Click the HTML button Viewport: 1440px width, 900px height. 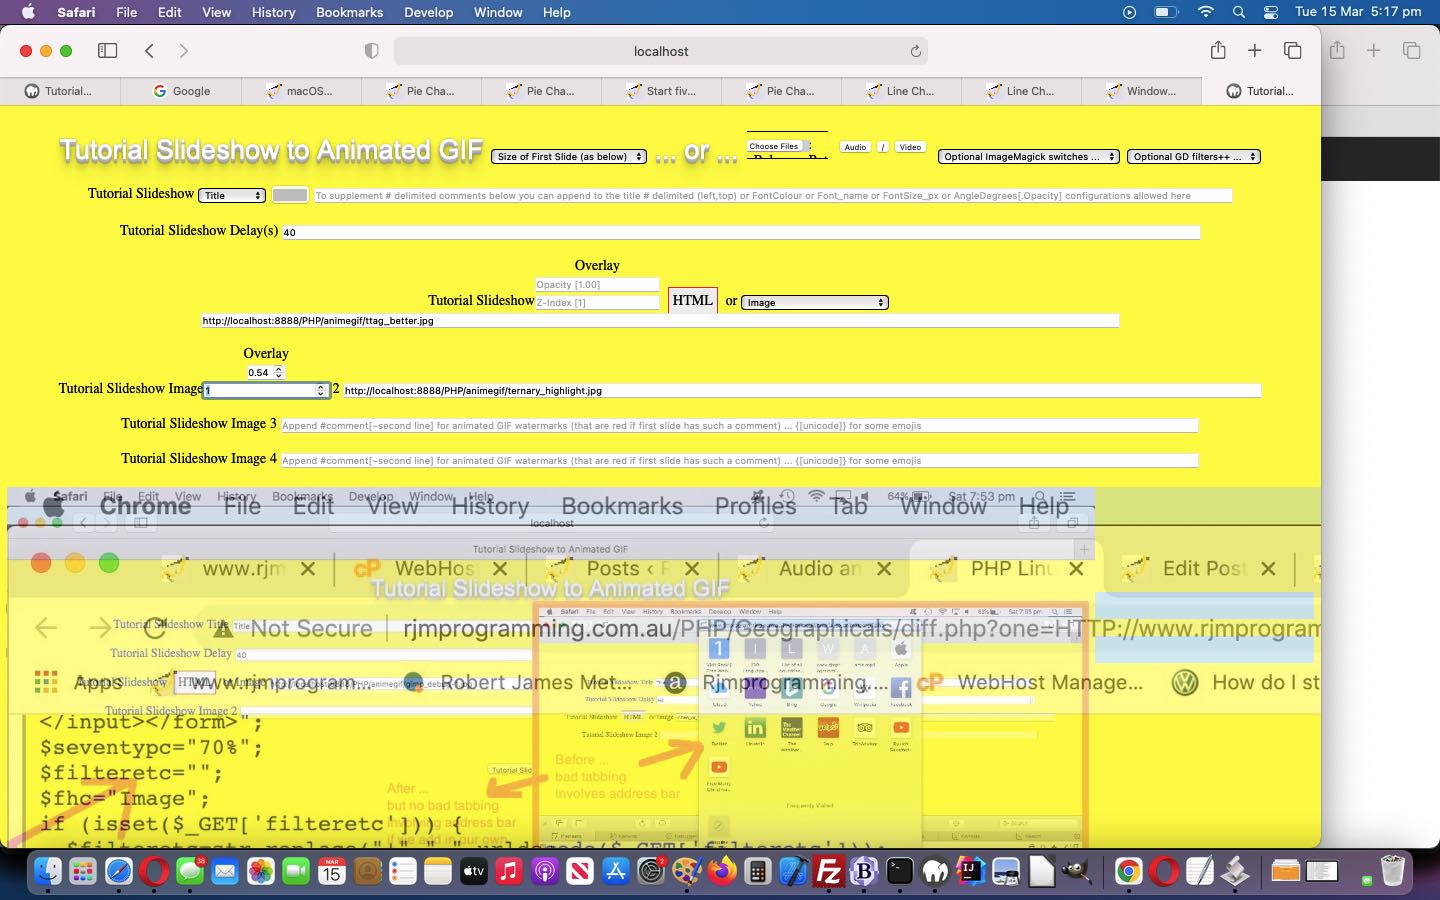692,300
